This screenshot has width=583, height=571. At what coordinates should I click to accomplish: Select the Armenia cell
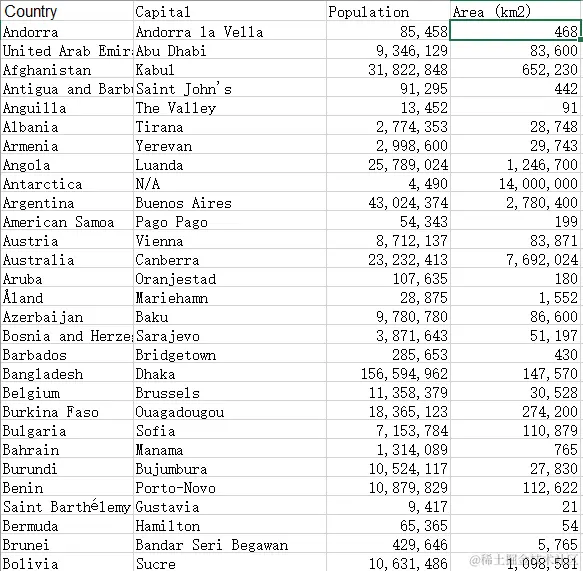67,144
